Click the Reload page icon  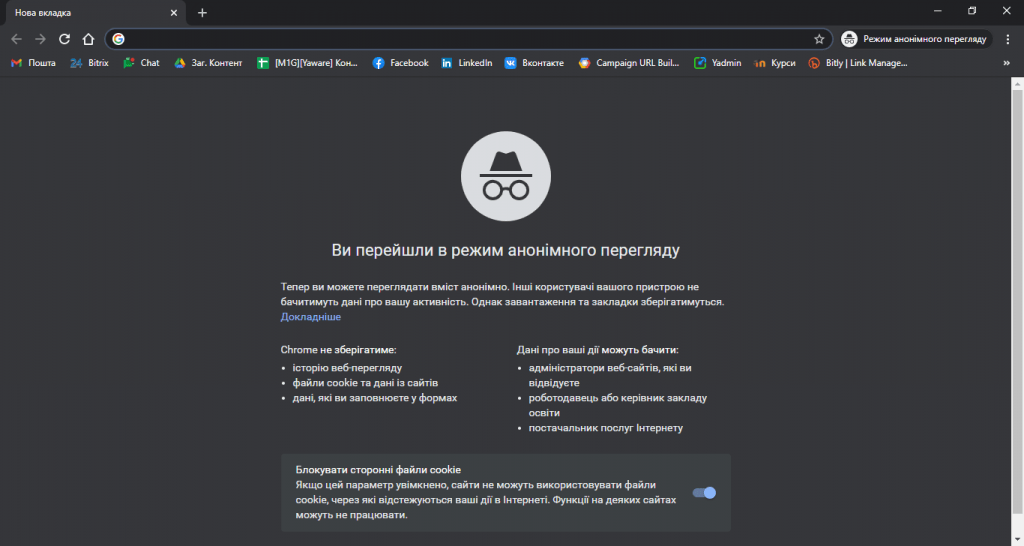coord(64,39)
